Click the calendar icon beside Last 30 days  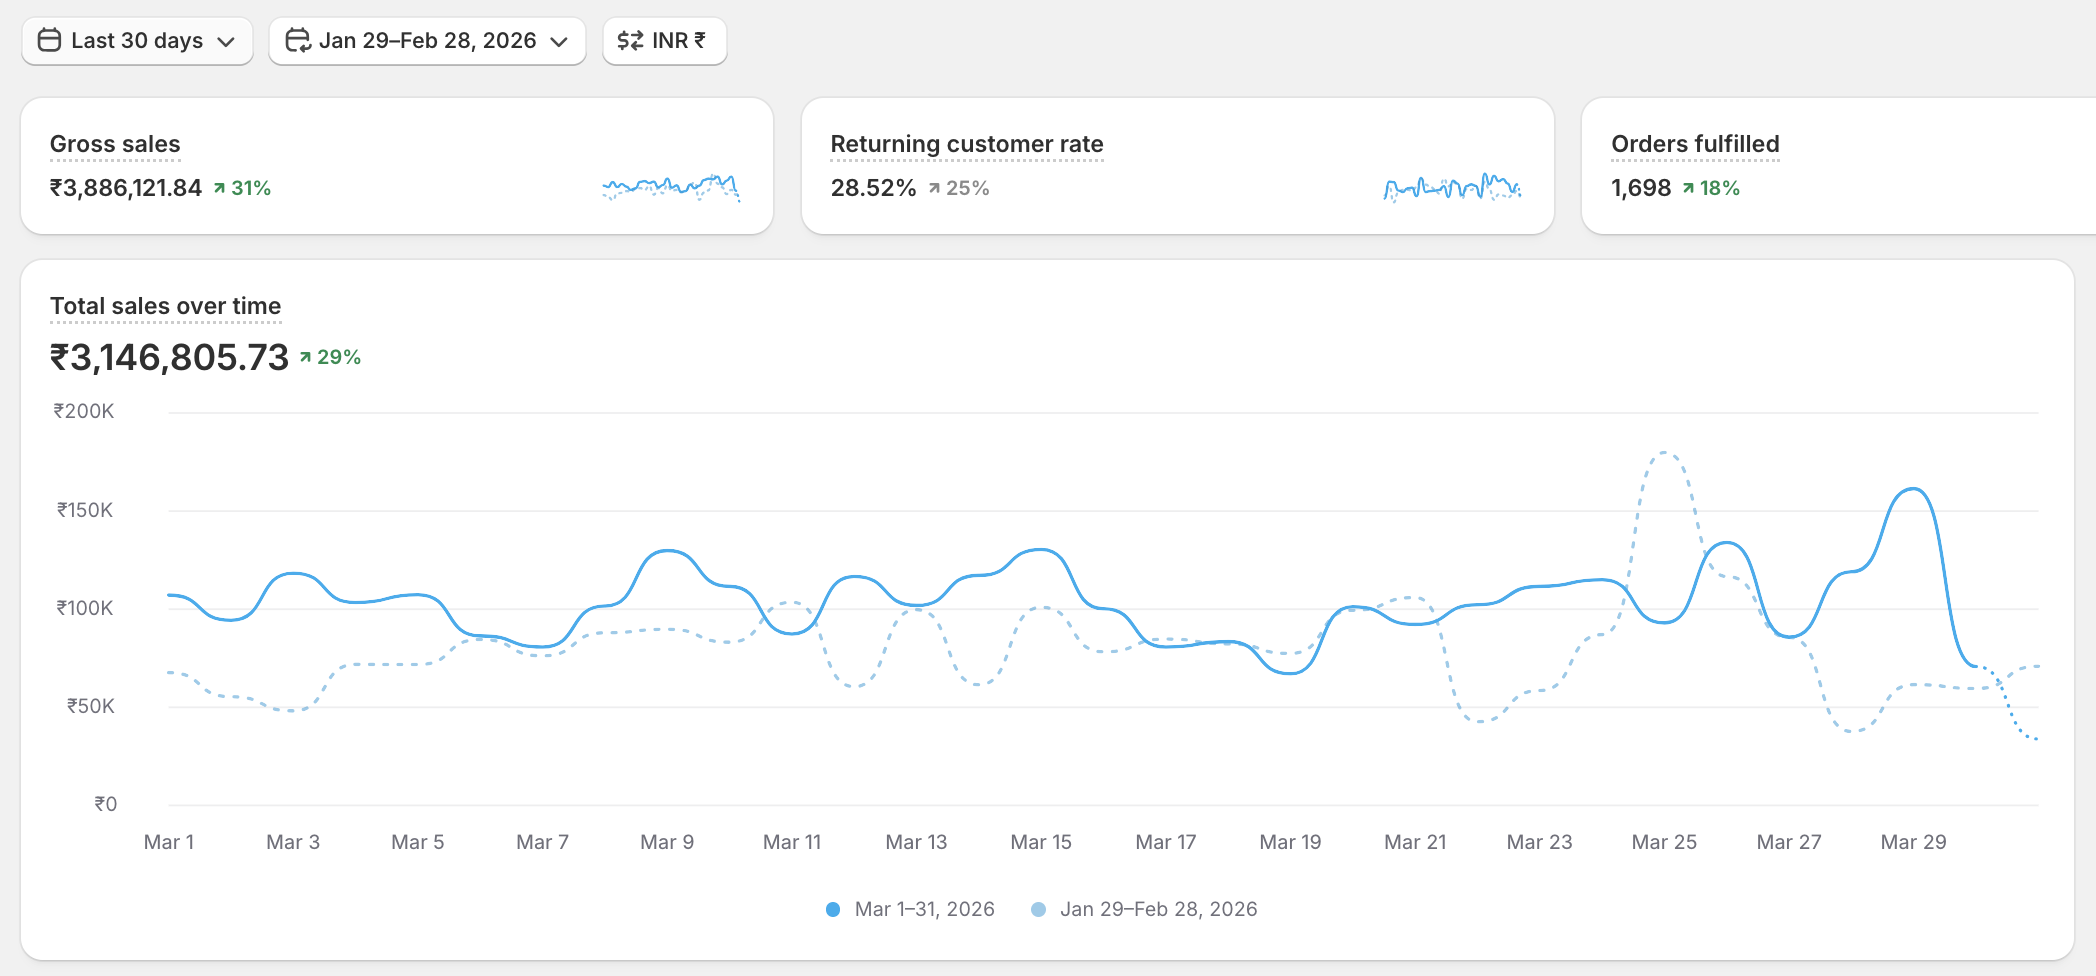pyautogui.click(x=49, y=40)
